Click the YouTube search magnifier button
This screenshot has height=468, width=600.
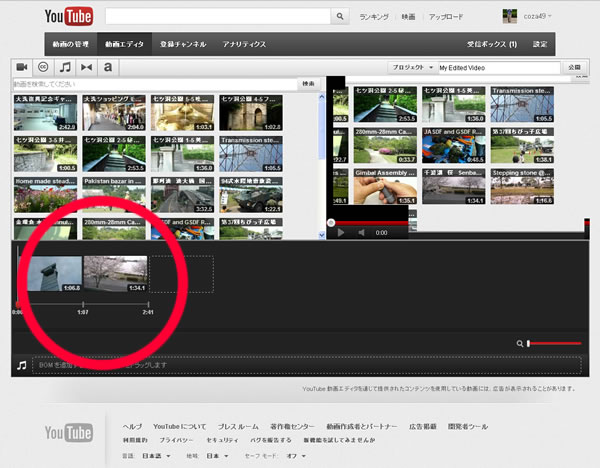(x=341, y=17)
